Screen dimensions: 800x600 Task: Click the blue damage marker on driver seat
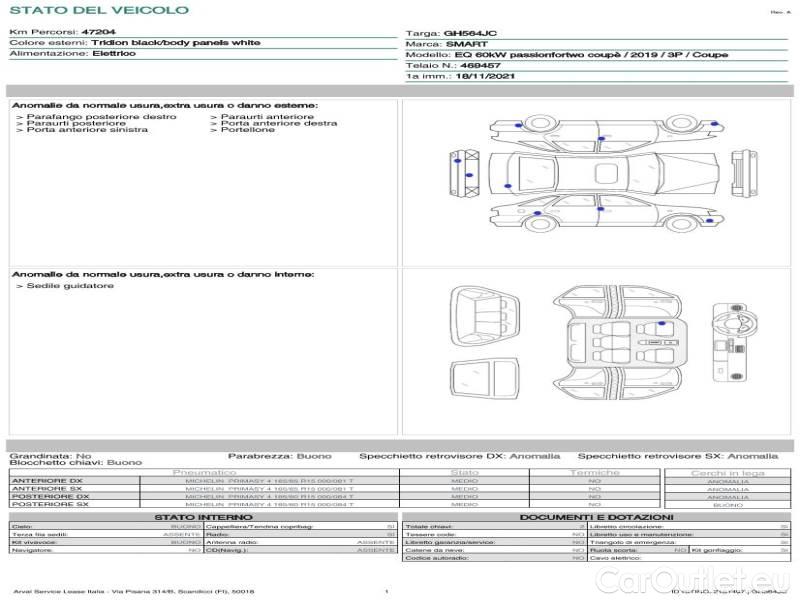click(661, 323)
